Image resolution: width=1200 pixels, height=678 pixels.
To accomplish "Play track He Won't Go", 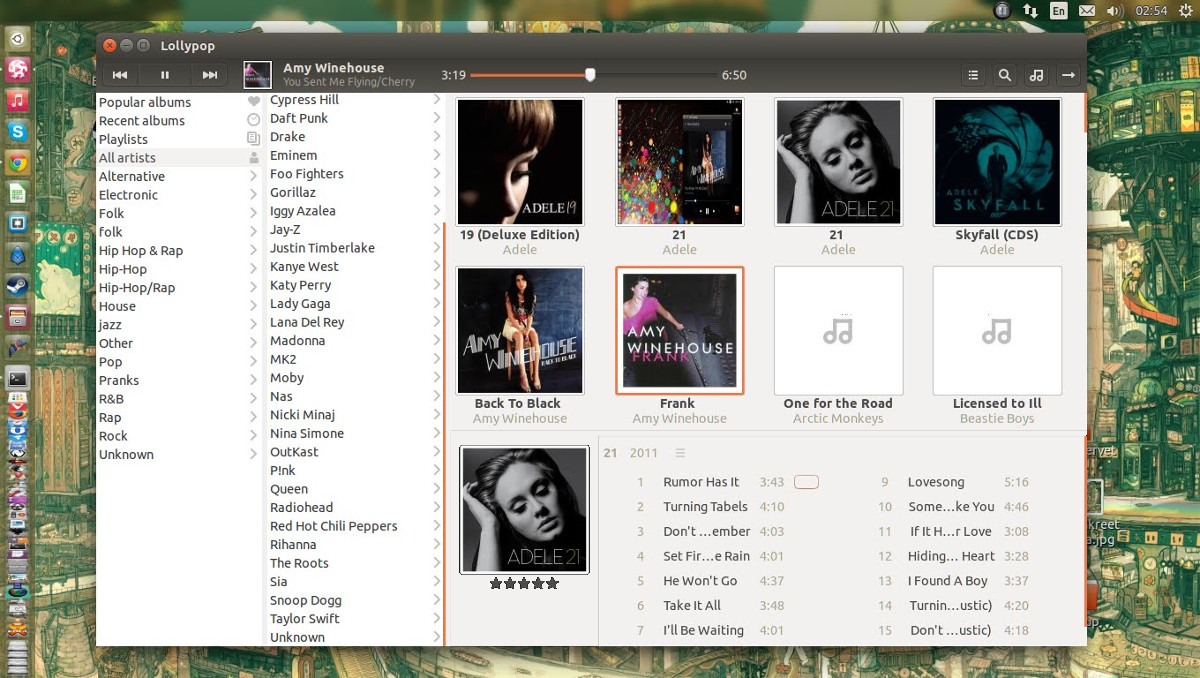I will [x=700, y=581].
